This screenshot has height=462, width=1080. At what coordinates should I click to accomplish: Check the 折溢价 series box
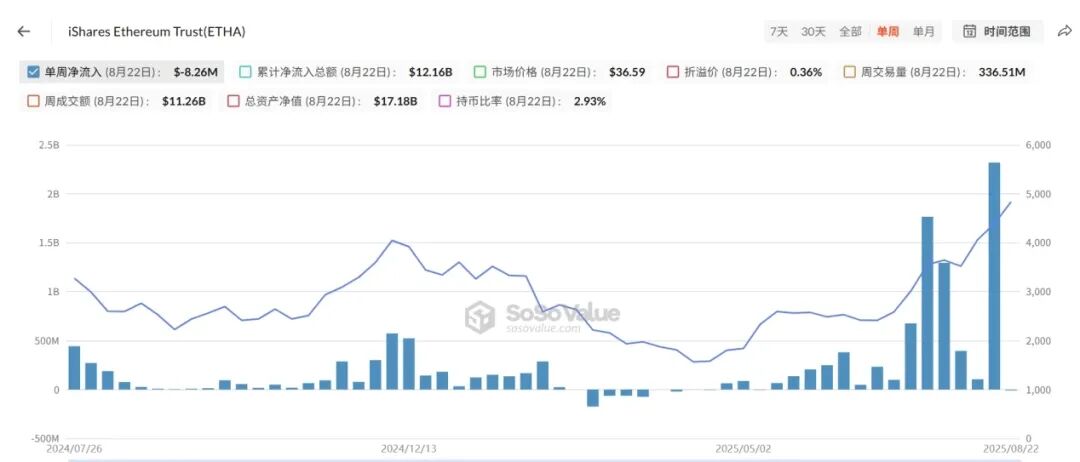pos(673,72)
